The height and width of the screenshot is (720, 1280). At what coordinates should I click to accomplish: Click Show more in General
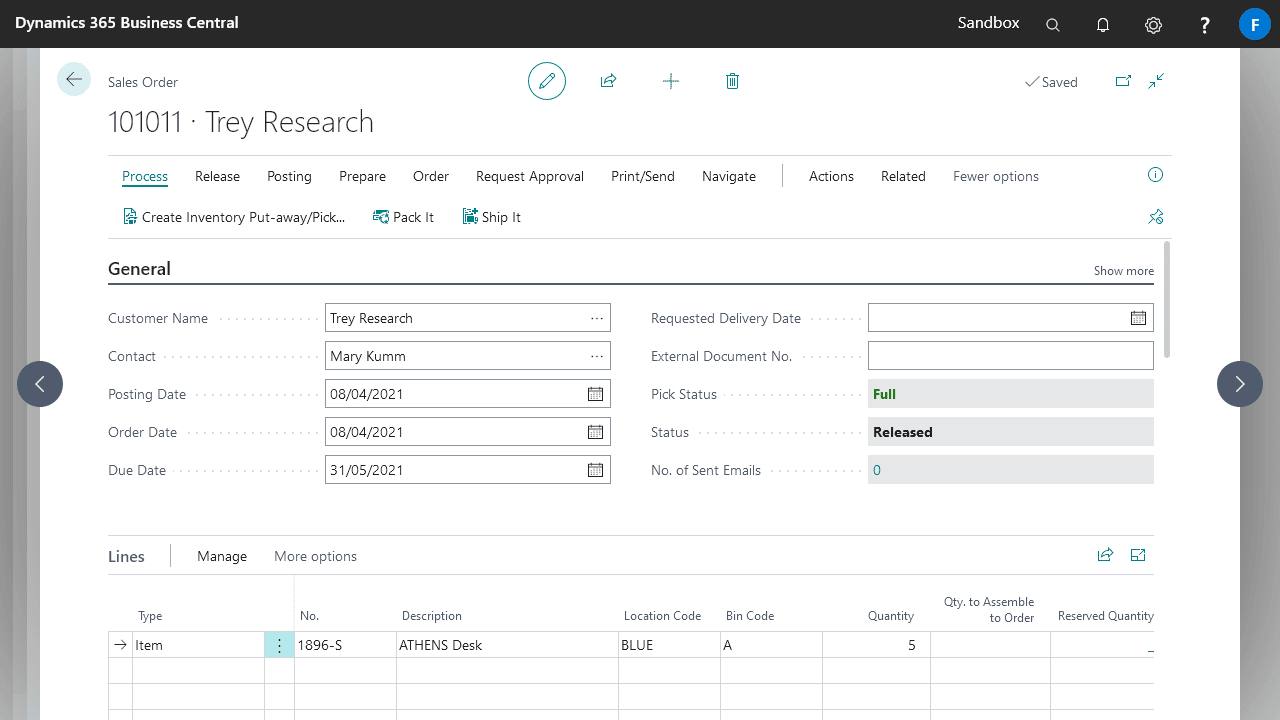(x=1123, y=271)
